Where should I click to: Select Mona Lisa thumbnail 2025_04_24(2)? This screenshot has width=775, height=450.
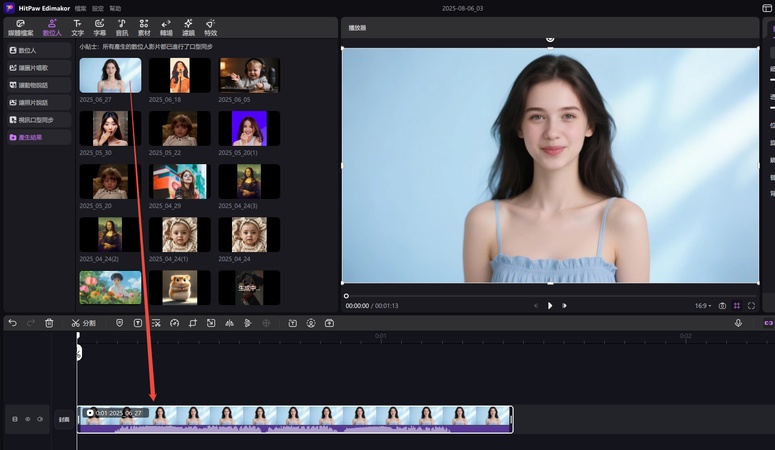(110, 234)
